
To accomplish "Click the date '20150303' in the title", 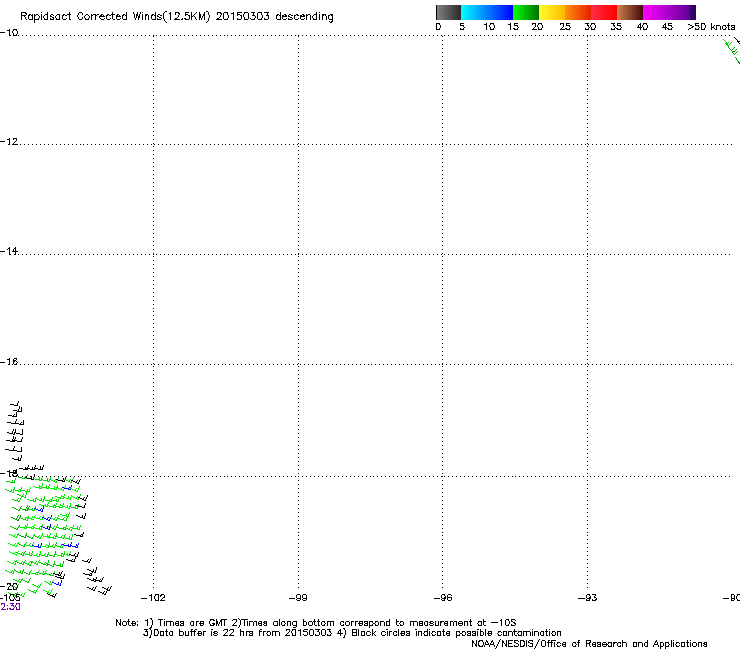I will [242, 16].
